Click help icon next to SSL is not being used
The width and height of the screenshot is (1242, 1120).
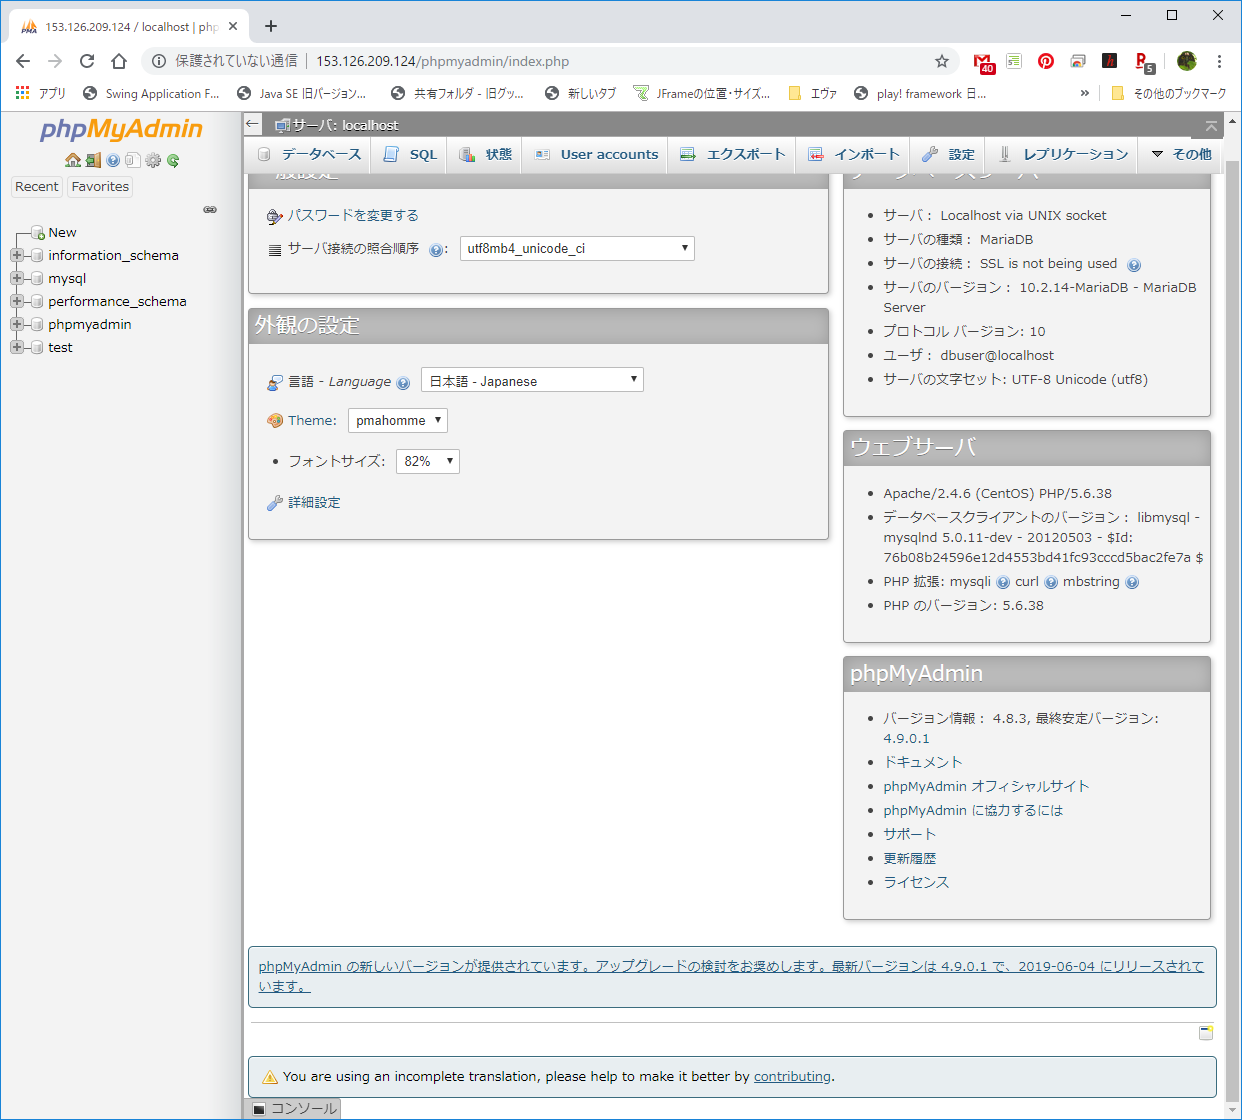click(x=1133, y=265)
